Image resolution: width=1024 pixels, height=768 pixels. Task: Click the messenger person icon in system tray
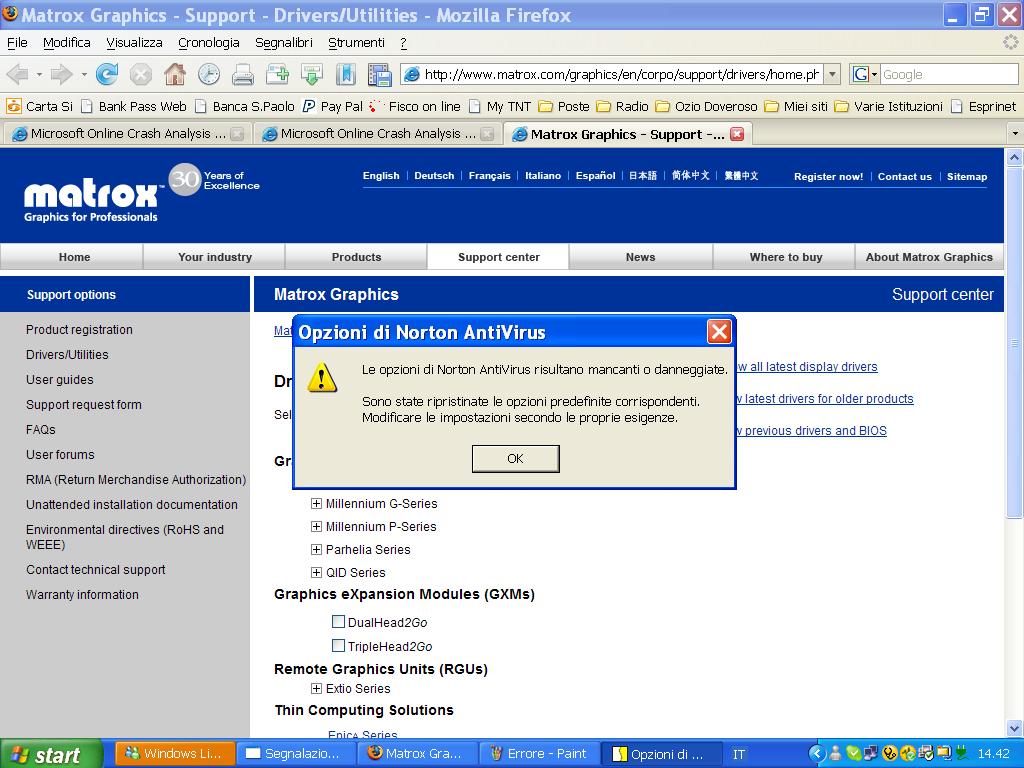coord(835,754)
